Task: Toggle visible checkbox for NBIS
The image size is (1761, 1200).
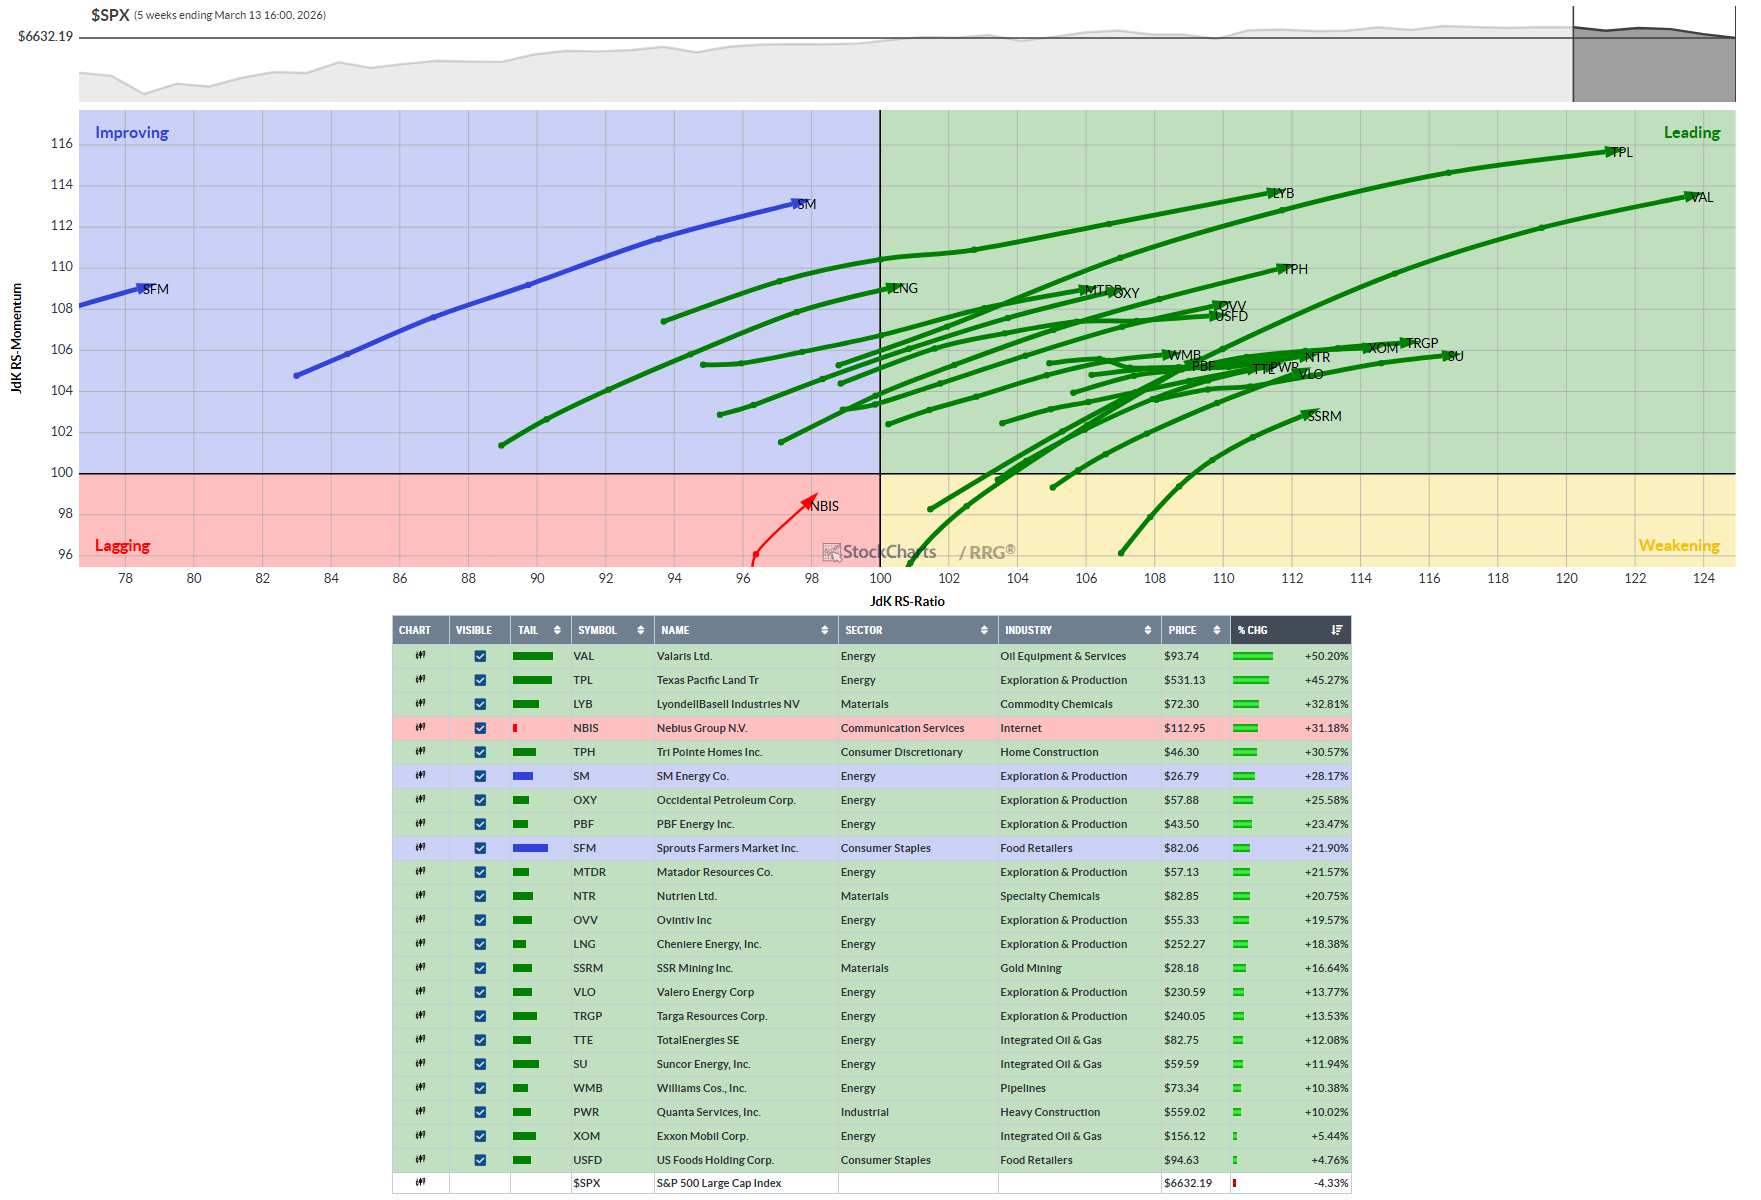Action: pyautogui.click(x=480, y=728)
